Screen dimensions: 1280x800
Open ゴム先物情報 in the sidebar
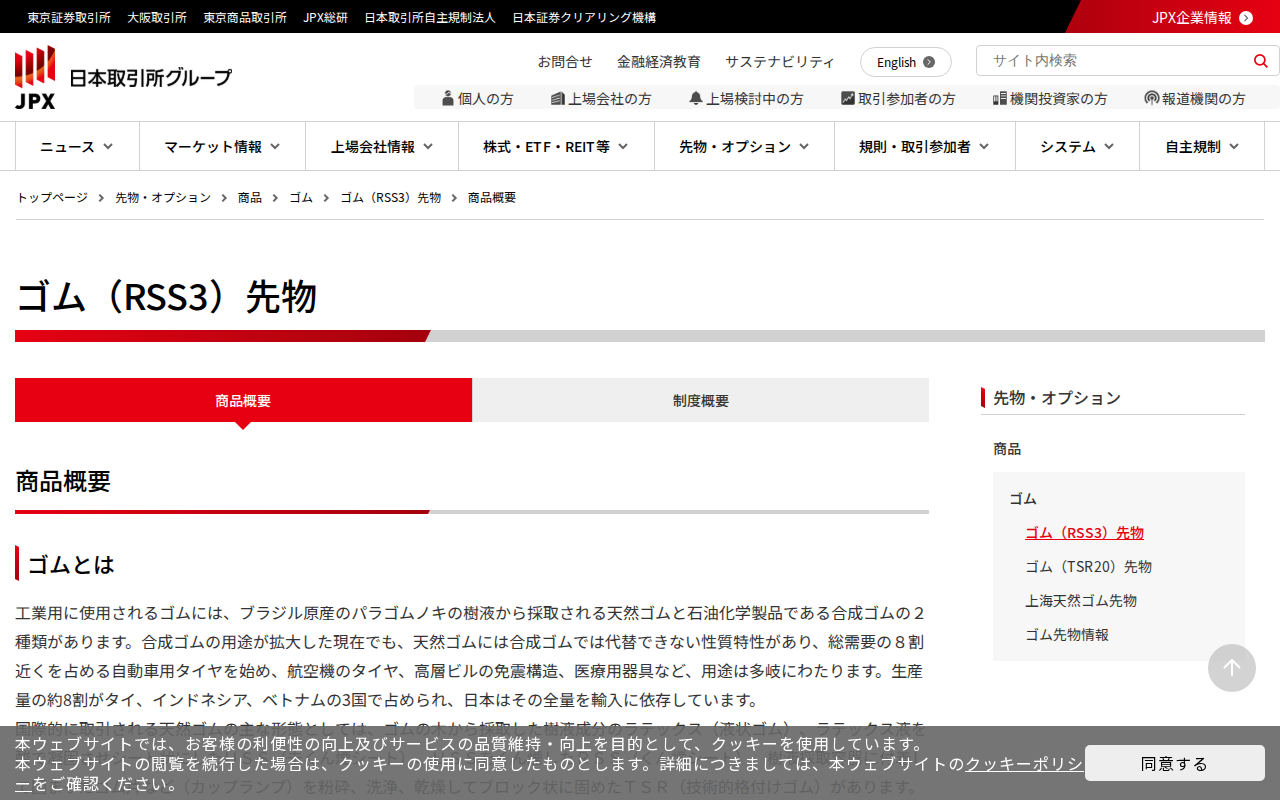coord(1067,635)
